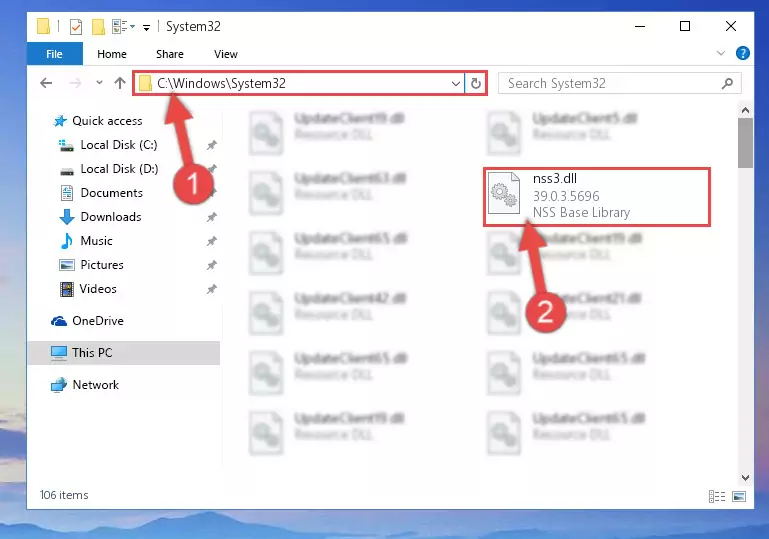Select the nss3.dll file name
The image size is (769, 539).
(555, 179)
